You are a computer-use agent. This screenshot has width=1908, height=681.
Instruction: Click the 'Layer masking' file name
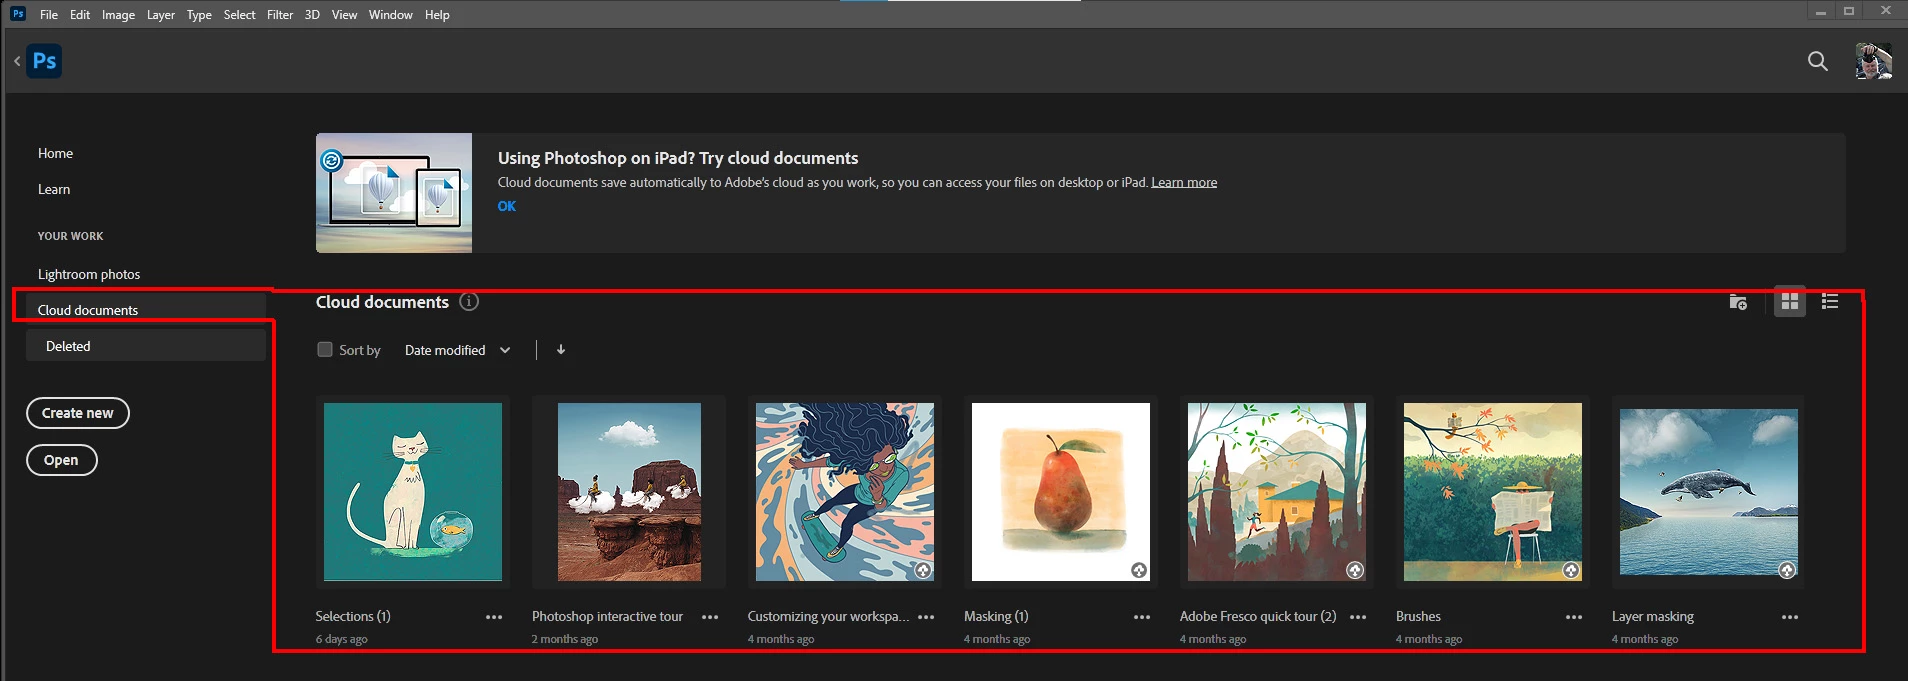[x=1653, y=616]
